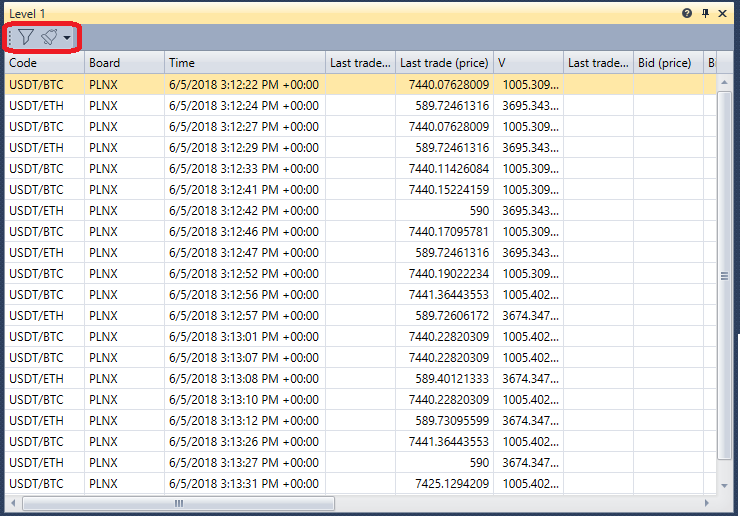Click PLNX board cell at 3:12:33 PM
The image size is (740, 516).
tap(125, 169)
